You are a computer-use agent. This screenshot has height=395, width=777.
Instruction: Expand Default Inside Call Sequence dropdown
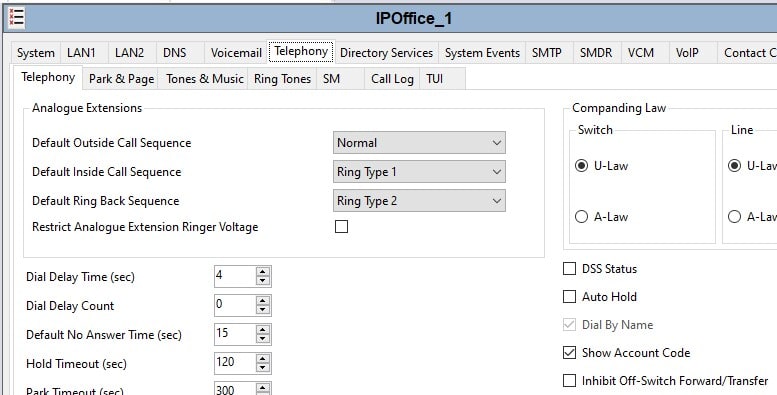[419, 172]
